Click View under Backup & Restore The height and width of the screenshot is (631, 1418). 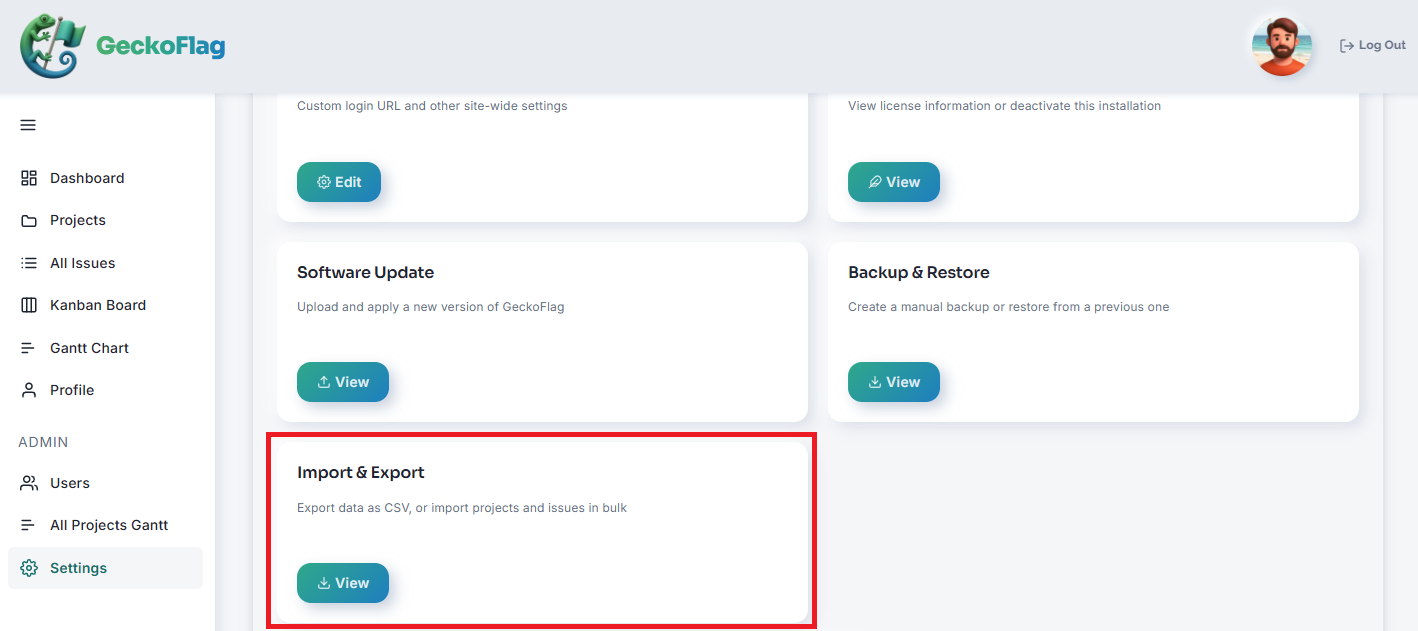click(894, 382)
